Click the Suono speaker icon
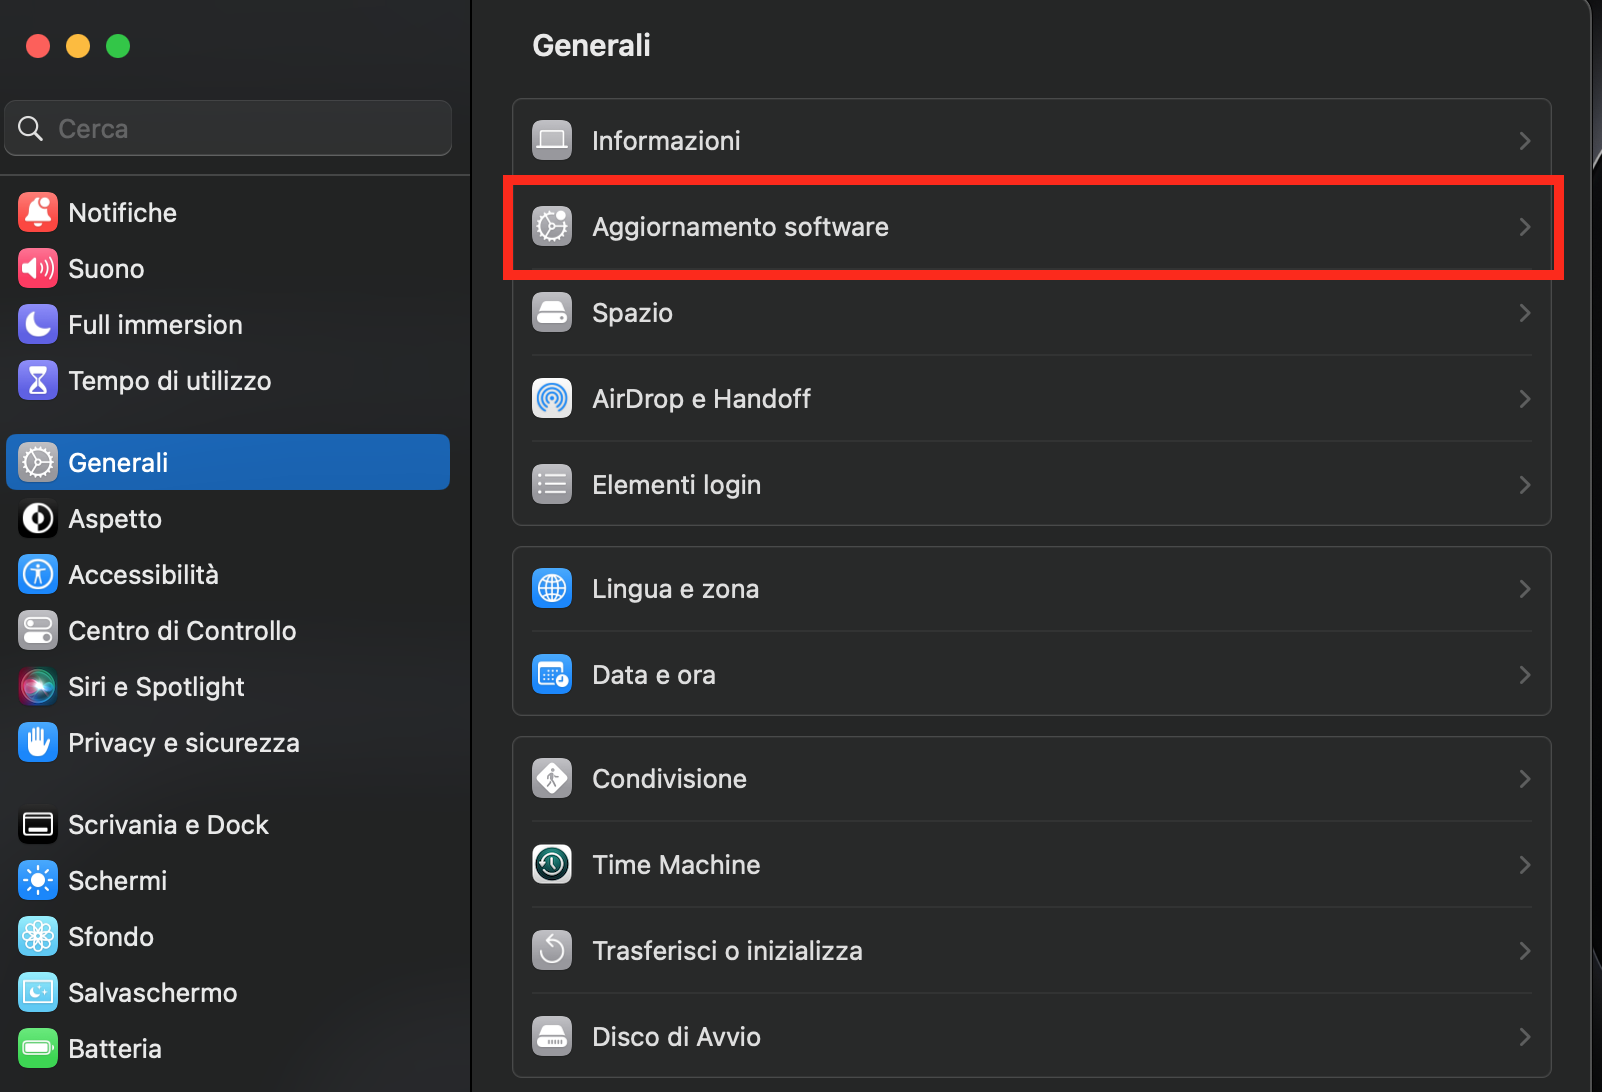This screenshot has width=1602, height=1092. pos(37,268)
